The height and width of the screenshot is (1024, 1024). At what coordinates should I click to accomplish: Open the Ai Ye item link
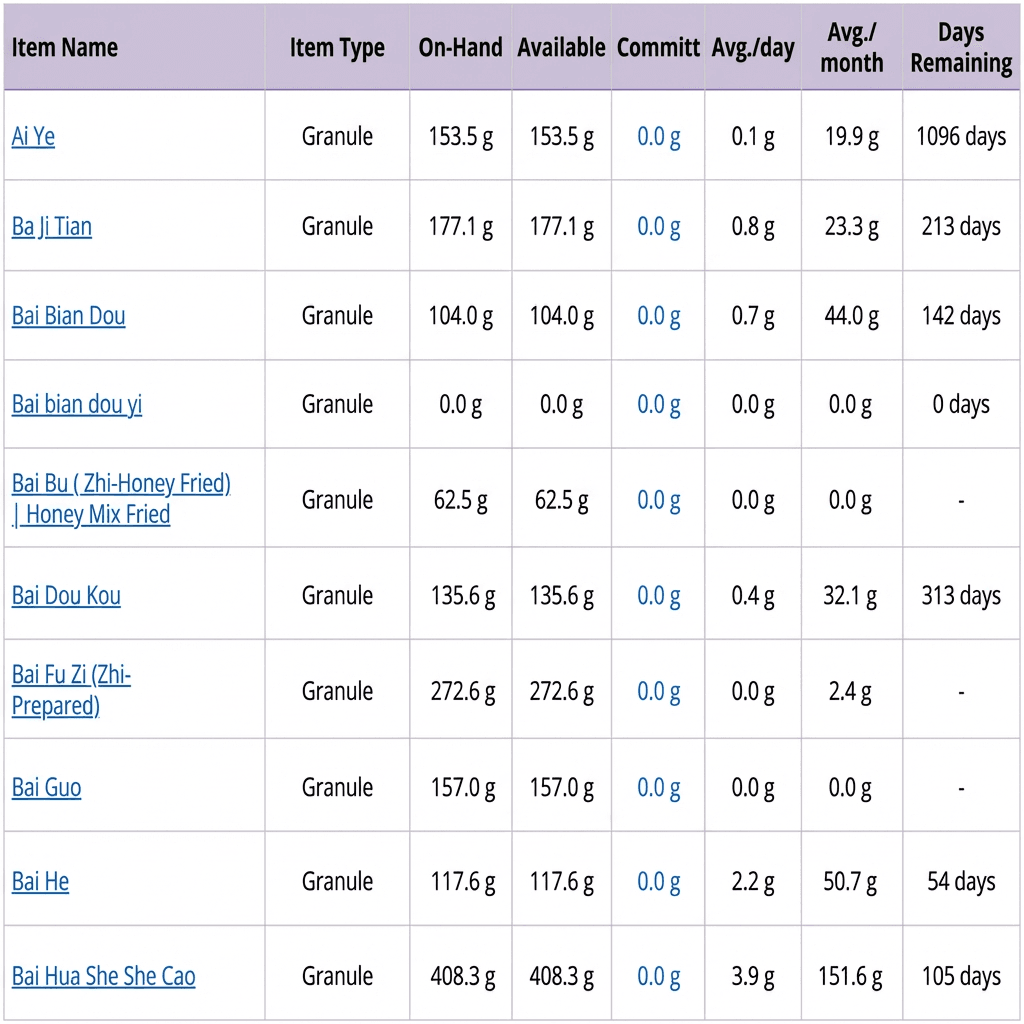point(33,136)
